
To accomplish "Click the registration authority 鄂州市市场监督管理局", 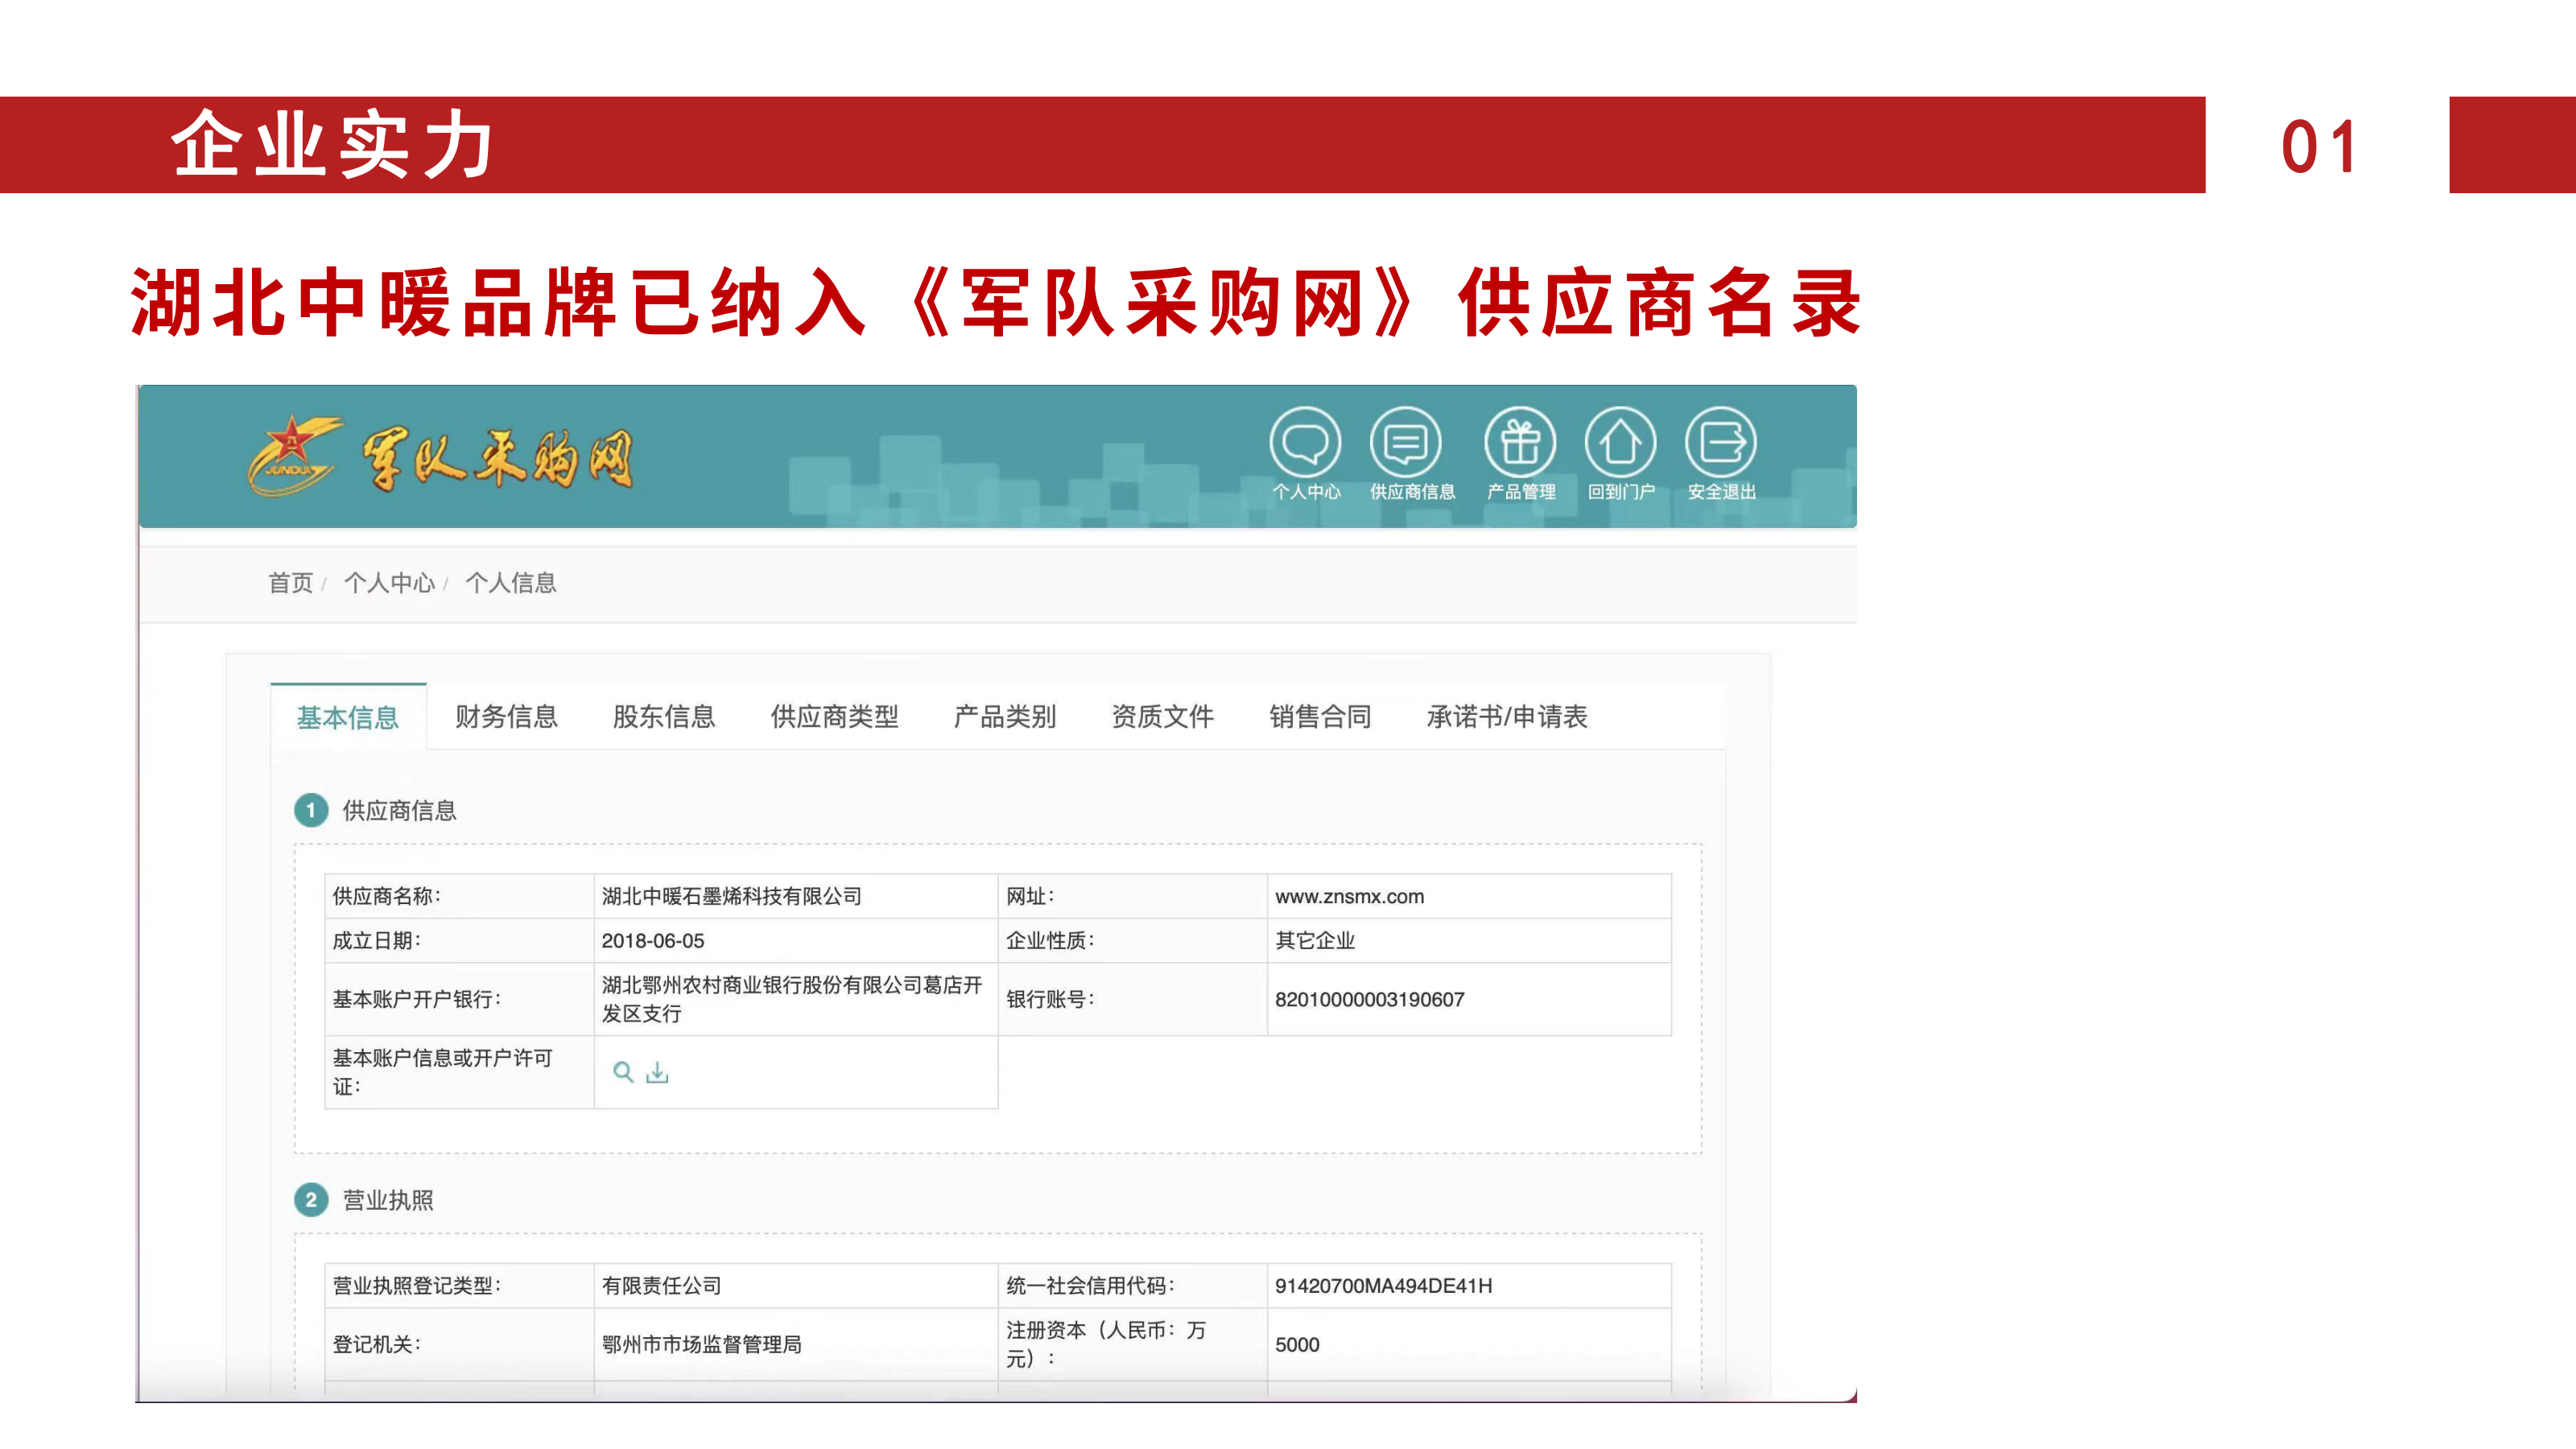I will point(701,1345).
